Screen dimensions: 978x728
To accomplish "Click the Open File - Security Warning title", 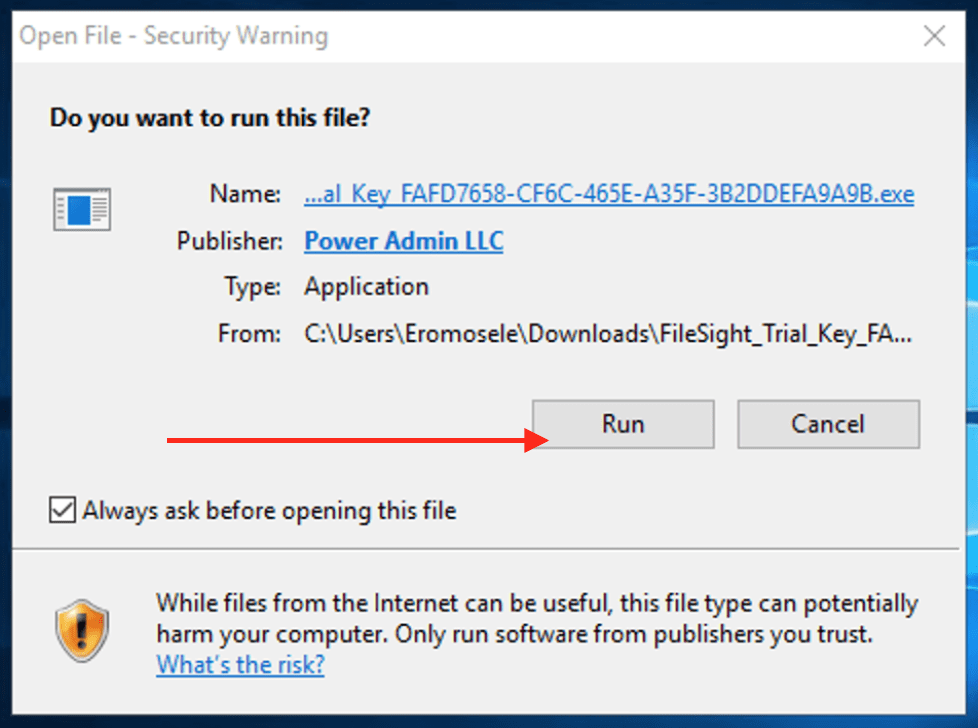I will point(174,37).
